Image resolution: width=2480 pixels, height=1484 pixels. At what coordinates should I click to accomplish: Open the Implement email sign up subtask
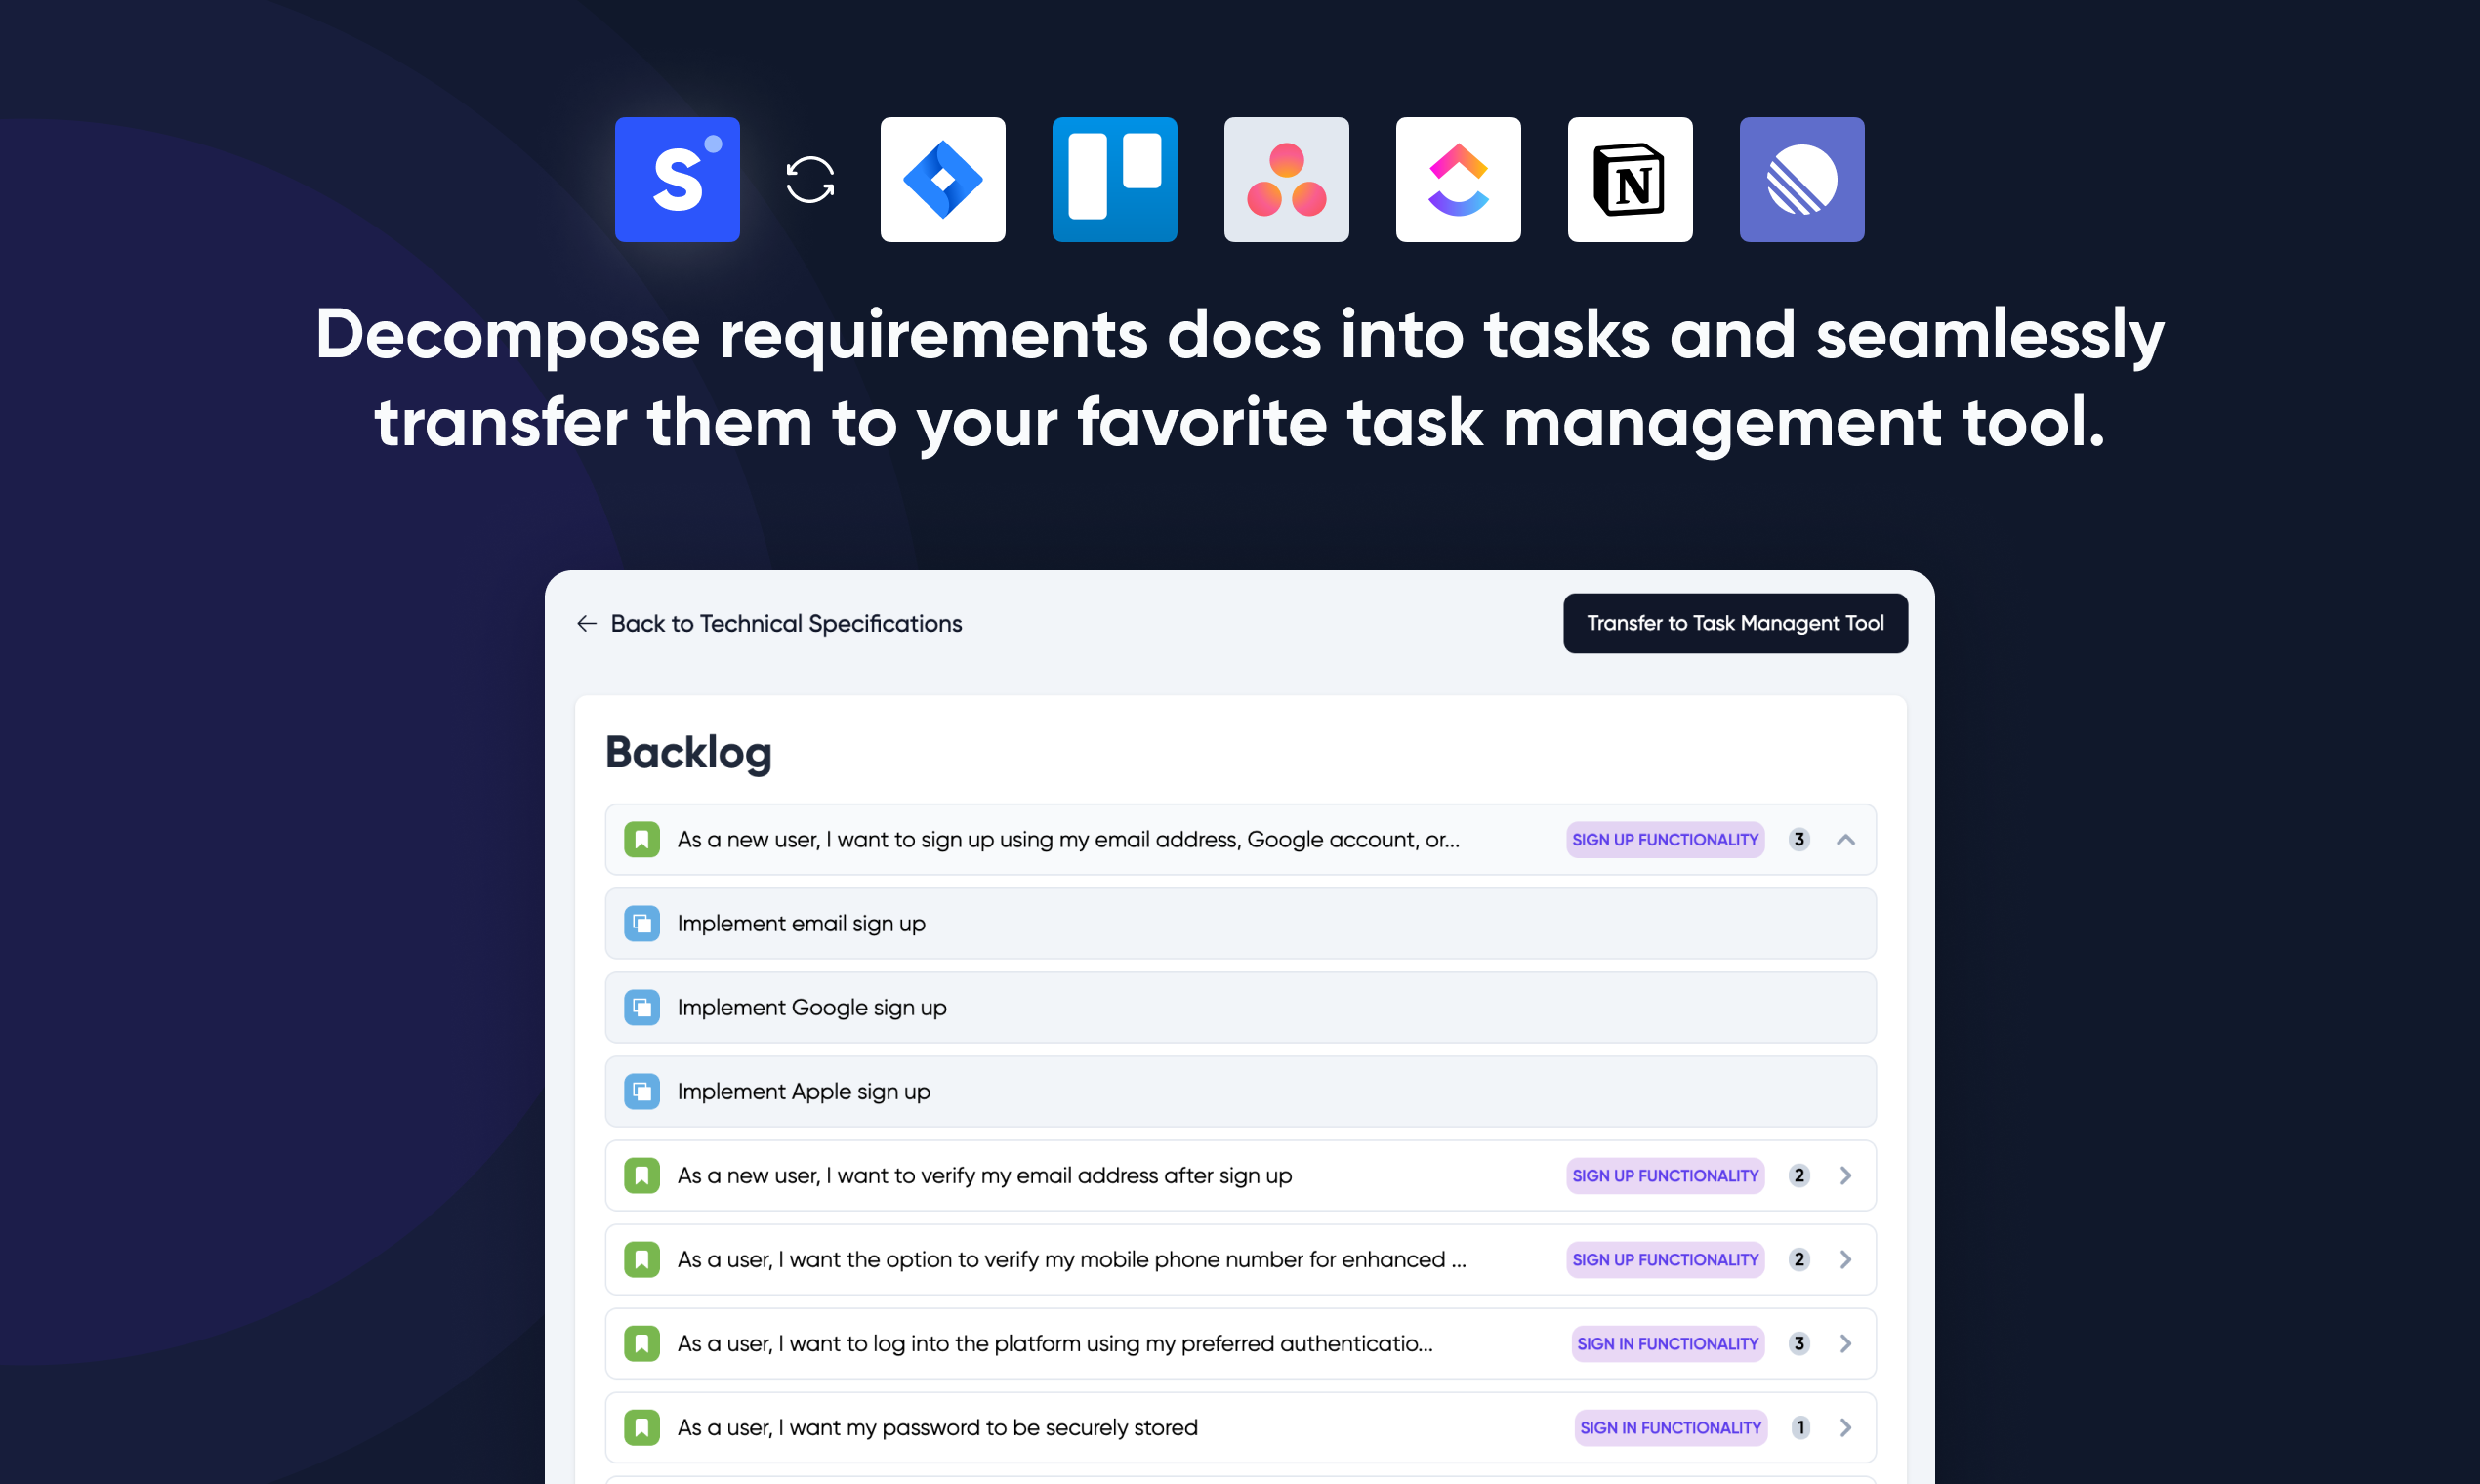pyautogui.click(x=801, y=923)
